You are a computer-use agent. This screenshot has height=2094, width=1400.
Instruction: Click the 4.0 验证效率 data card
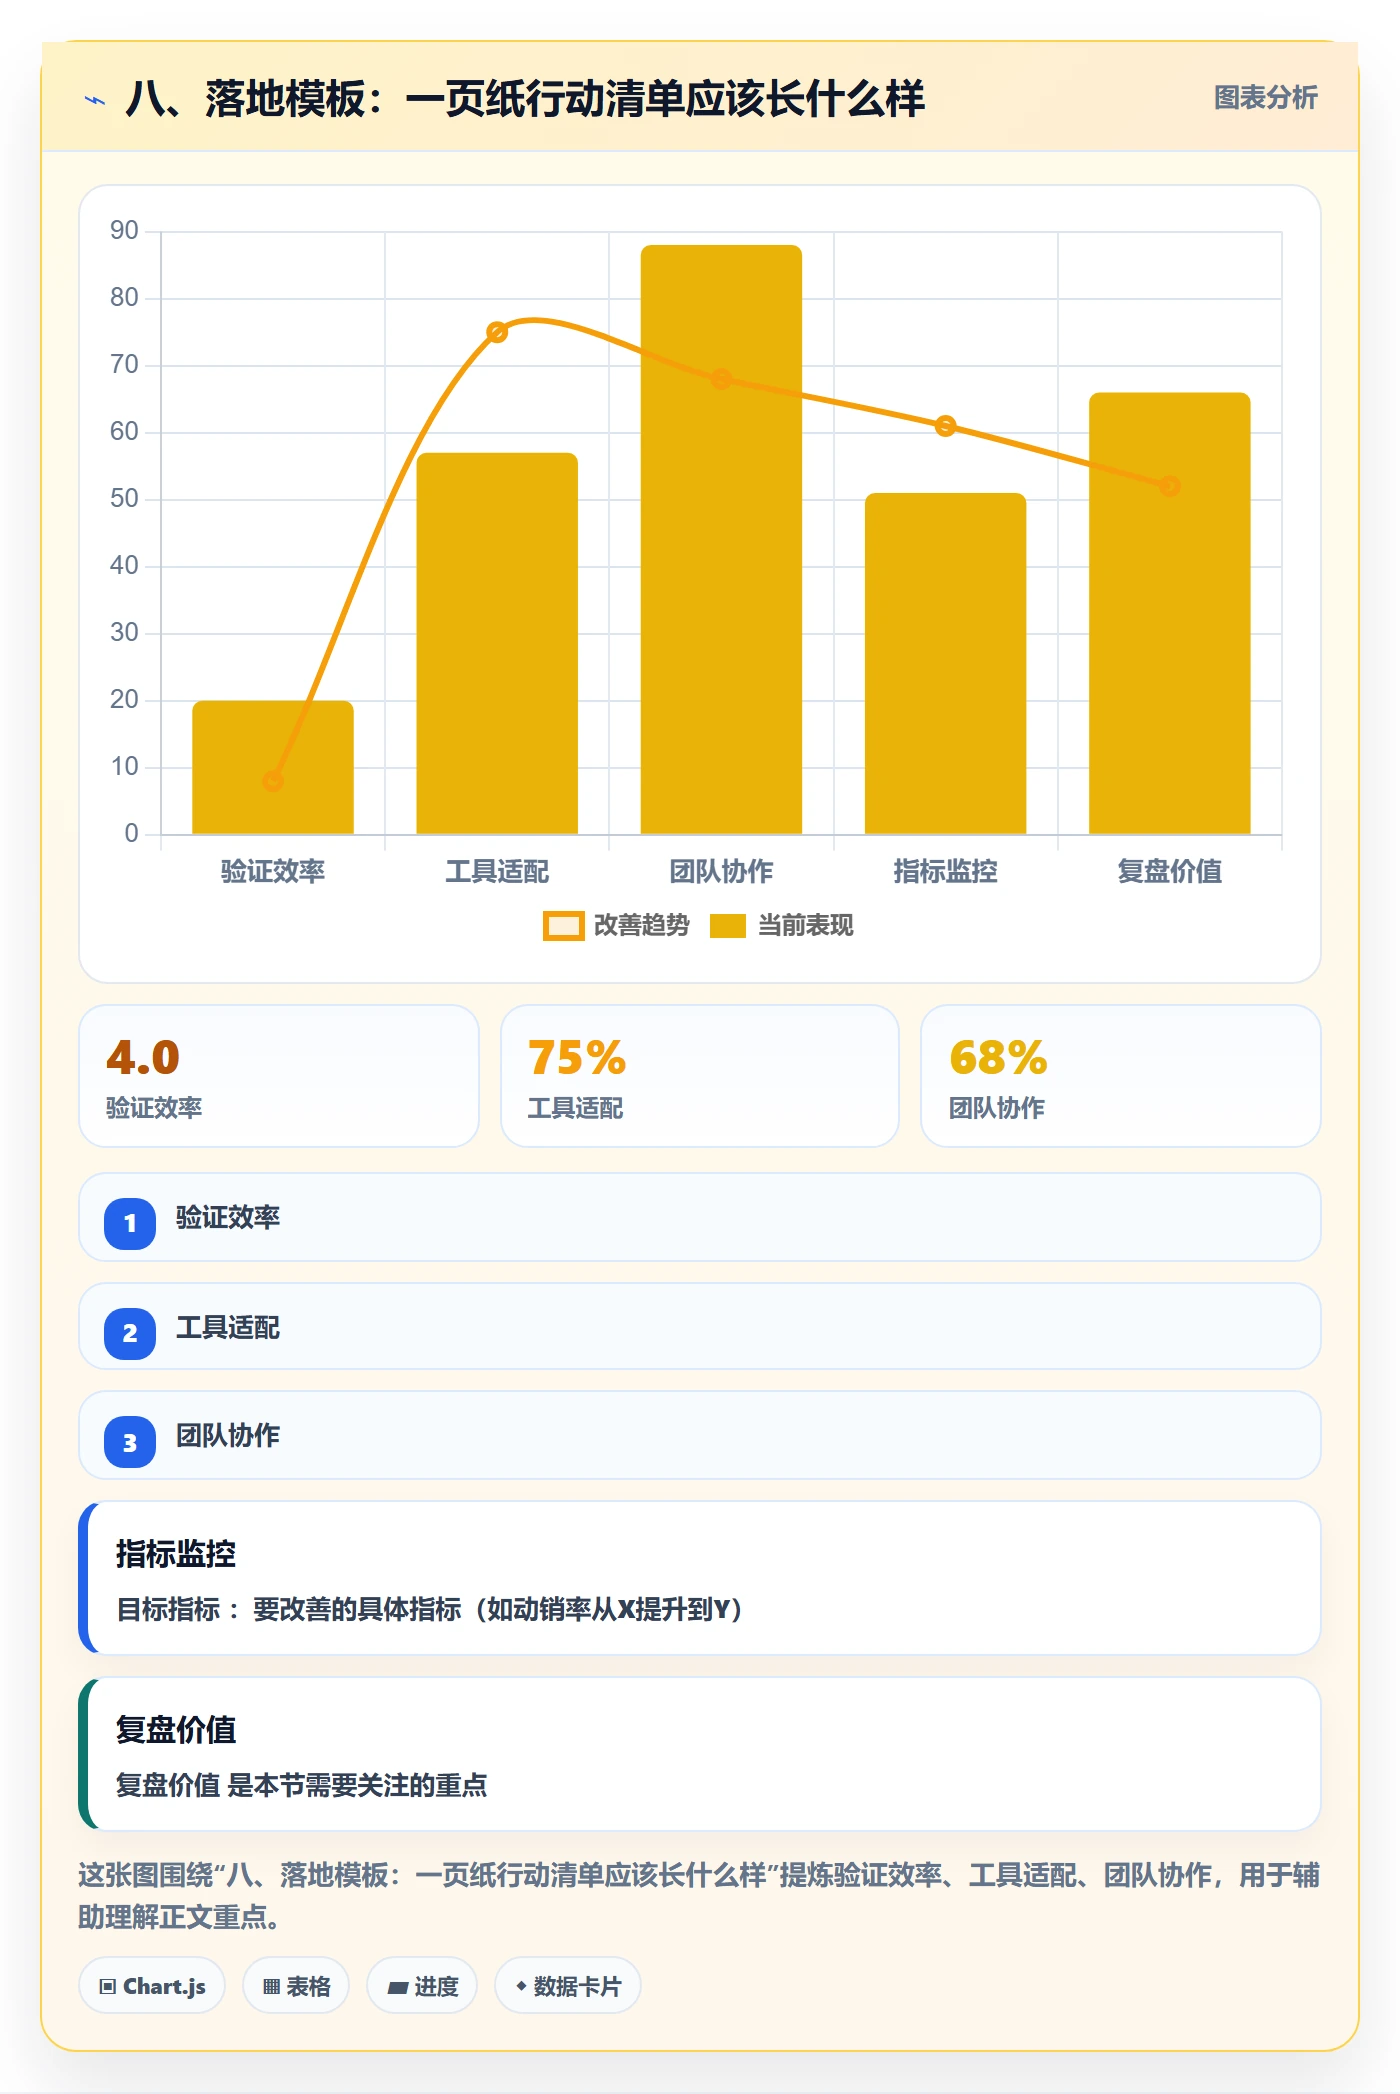279,1076
